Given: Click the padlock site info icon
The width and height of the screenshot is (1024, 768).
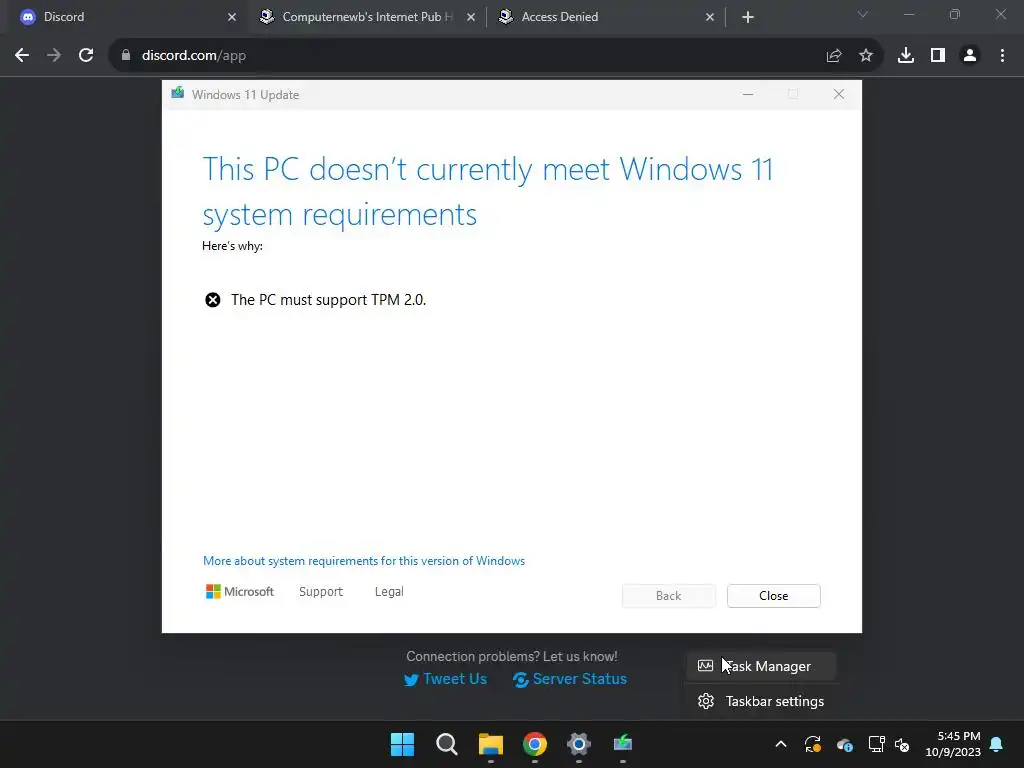Looking at the screenshot, I should tap(126, 56).
